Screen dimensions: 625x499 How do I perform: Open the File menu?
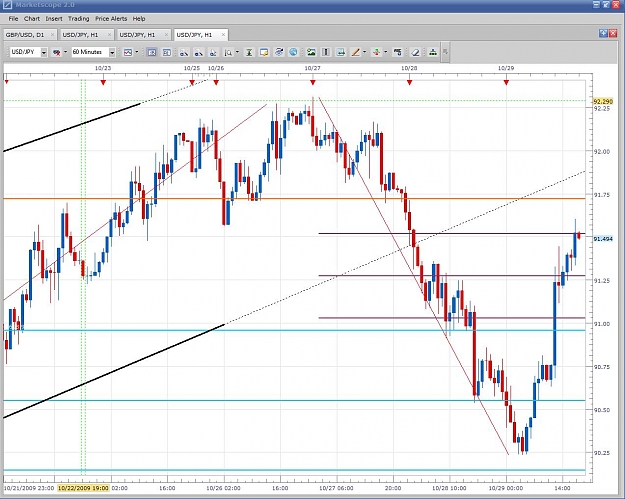pyautogui.click(x=13, y=19)
